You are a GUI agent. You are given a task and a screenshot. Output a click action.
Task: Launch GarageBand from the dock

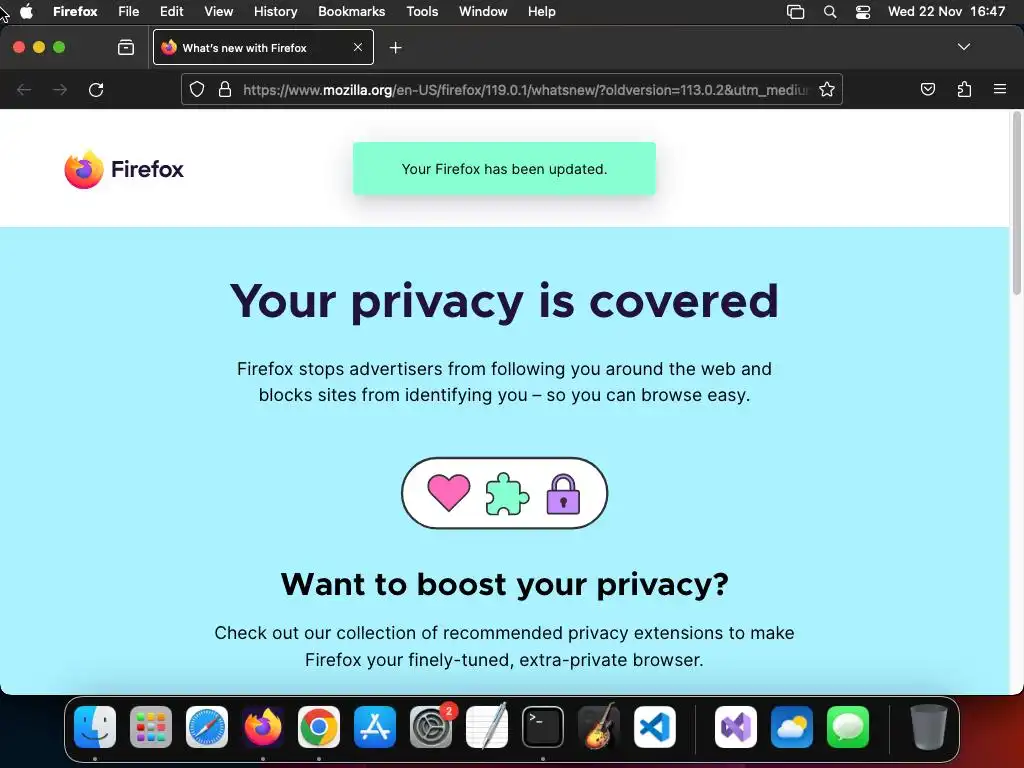(598, 726)
